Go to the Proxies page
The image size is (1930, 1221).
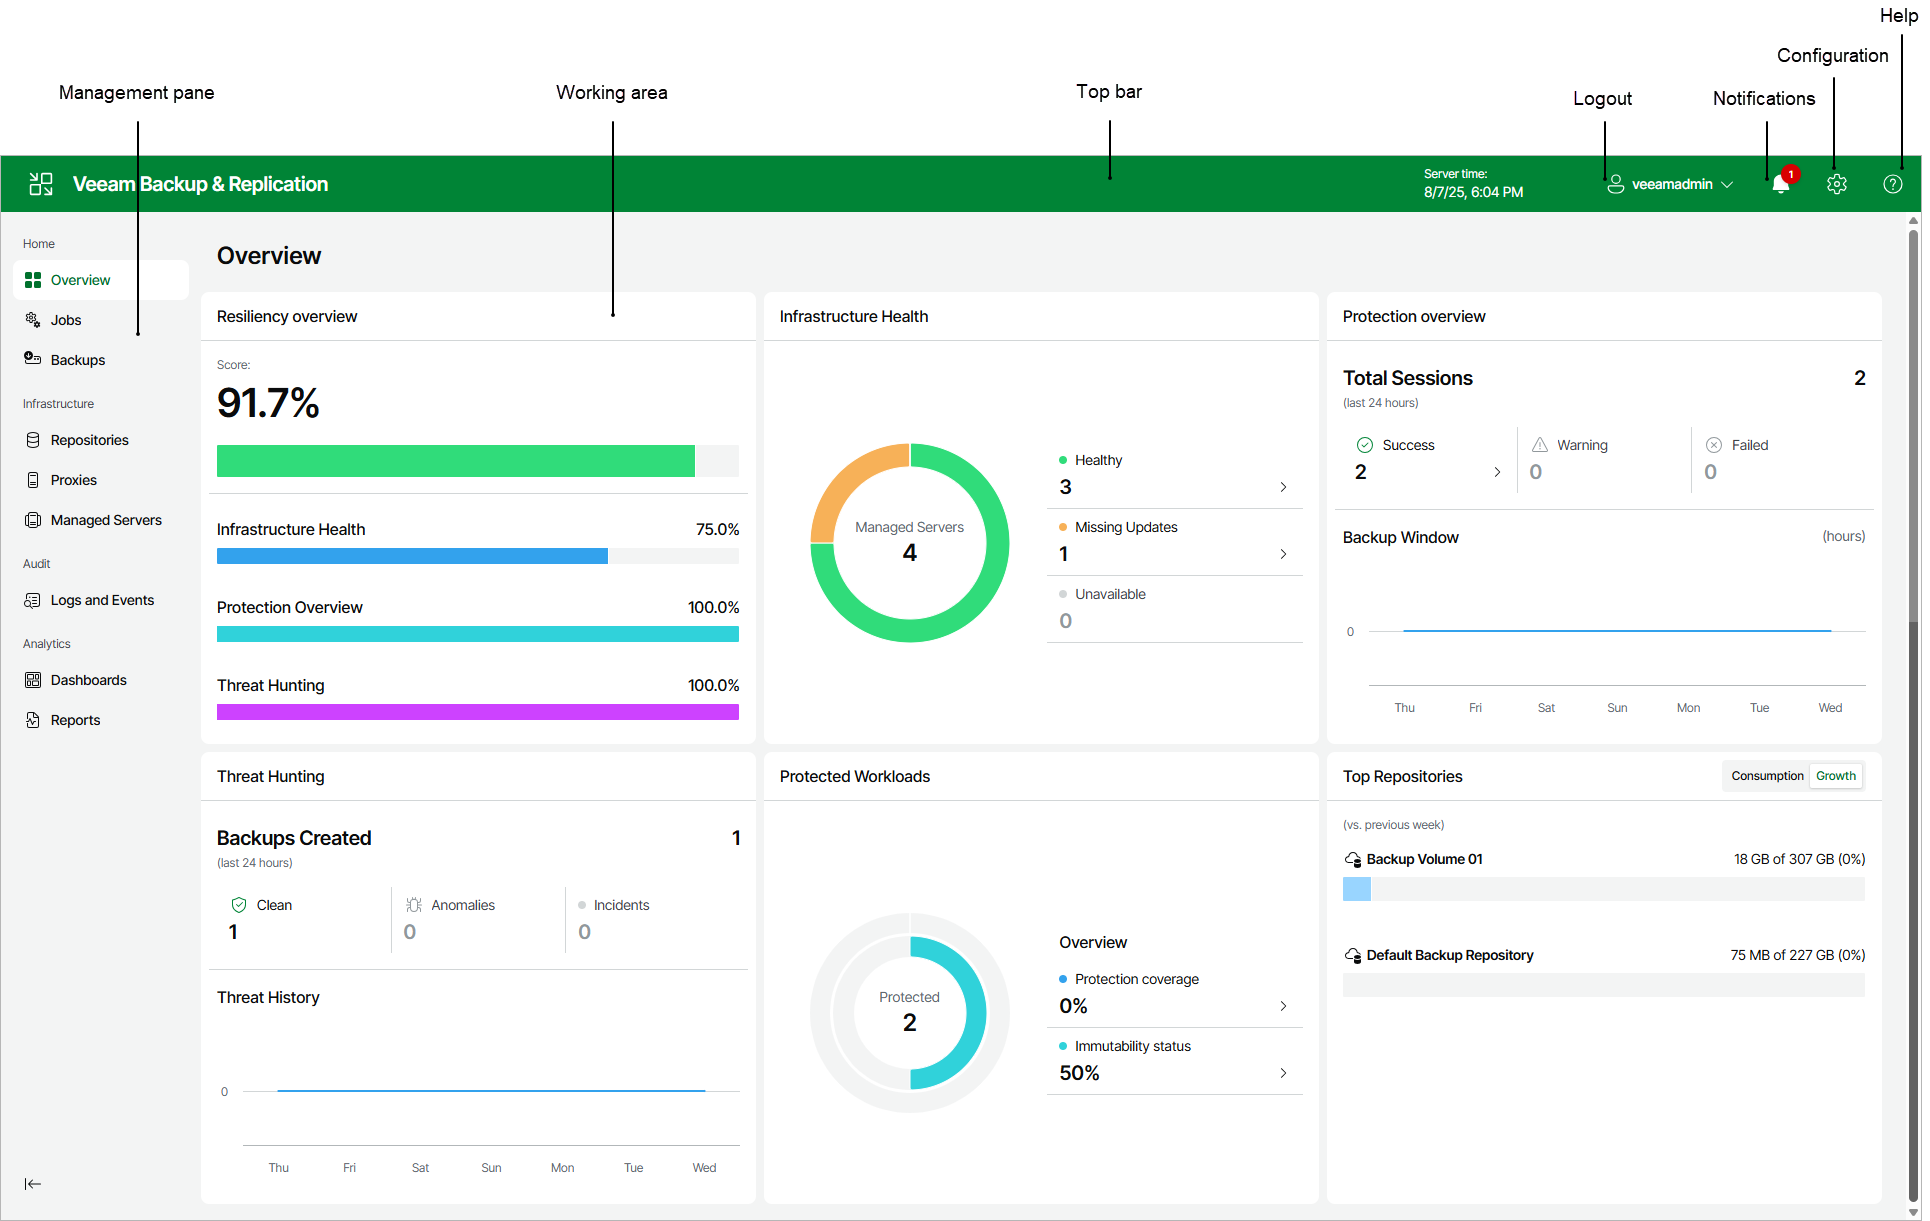coord(72,480)
